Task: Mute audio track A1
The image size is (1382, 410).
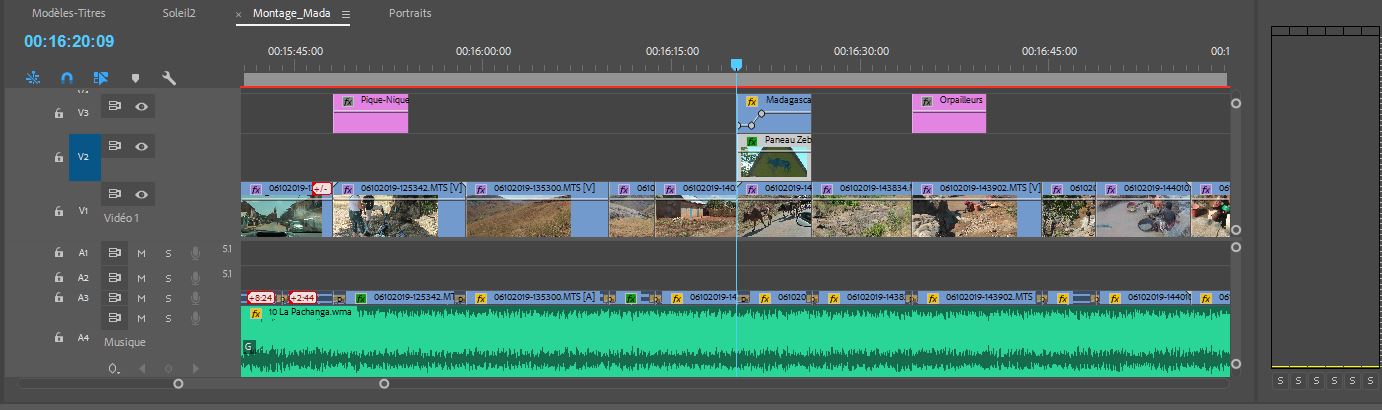Action: [141, 253]
